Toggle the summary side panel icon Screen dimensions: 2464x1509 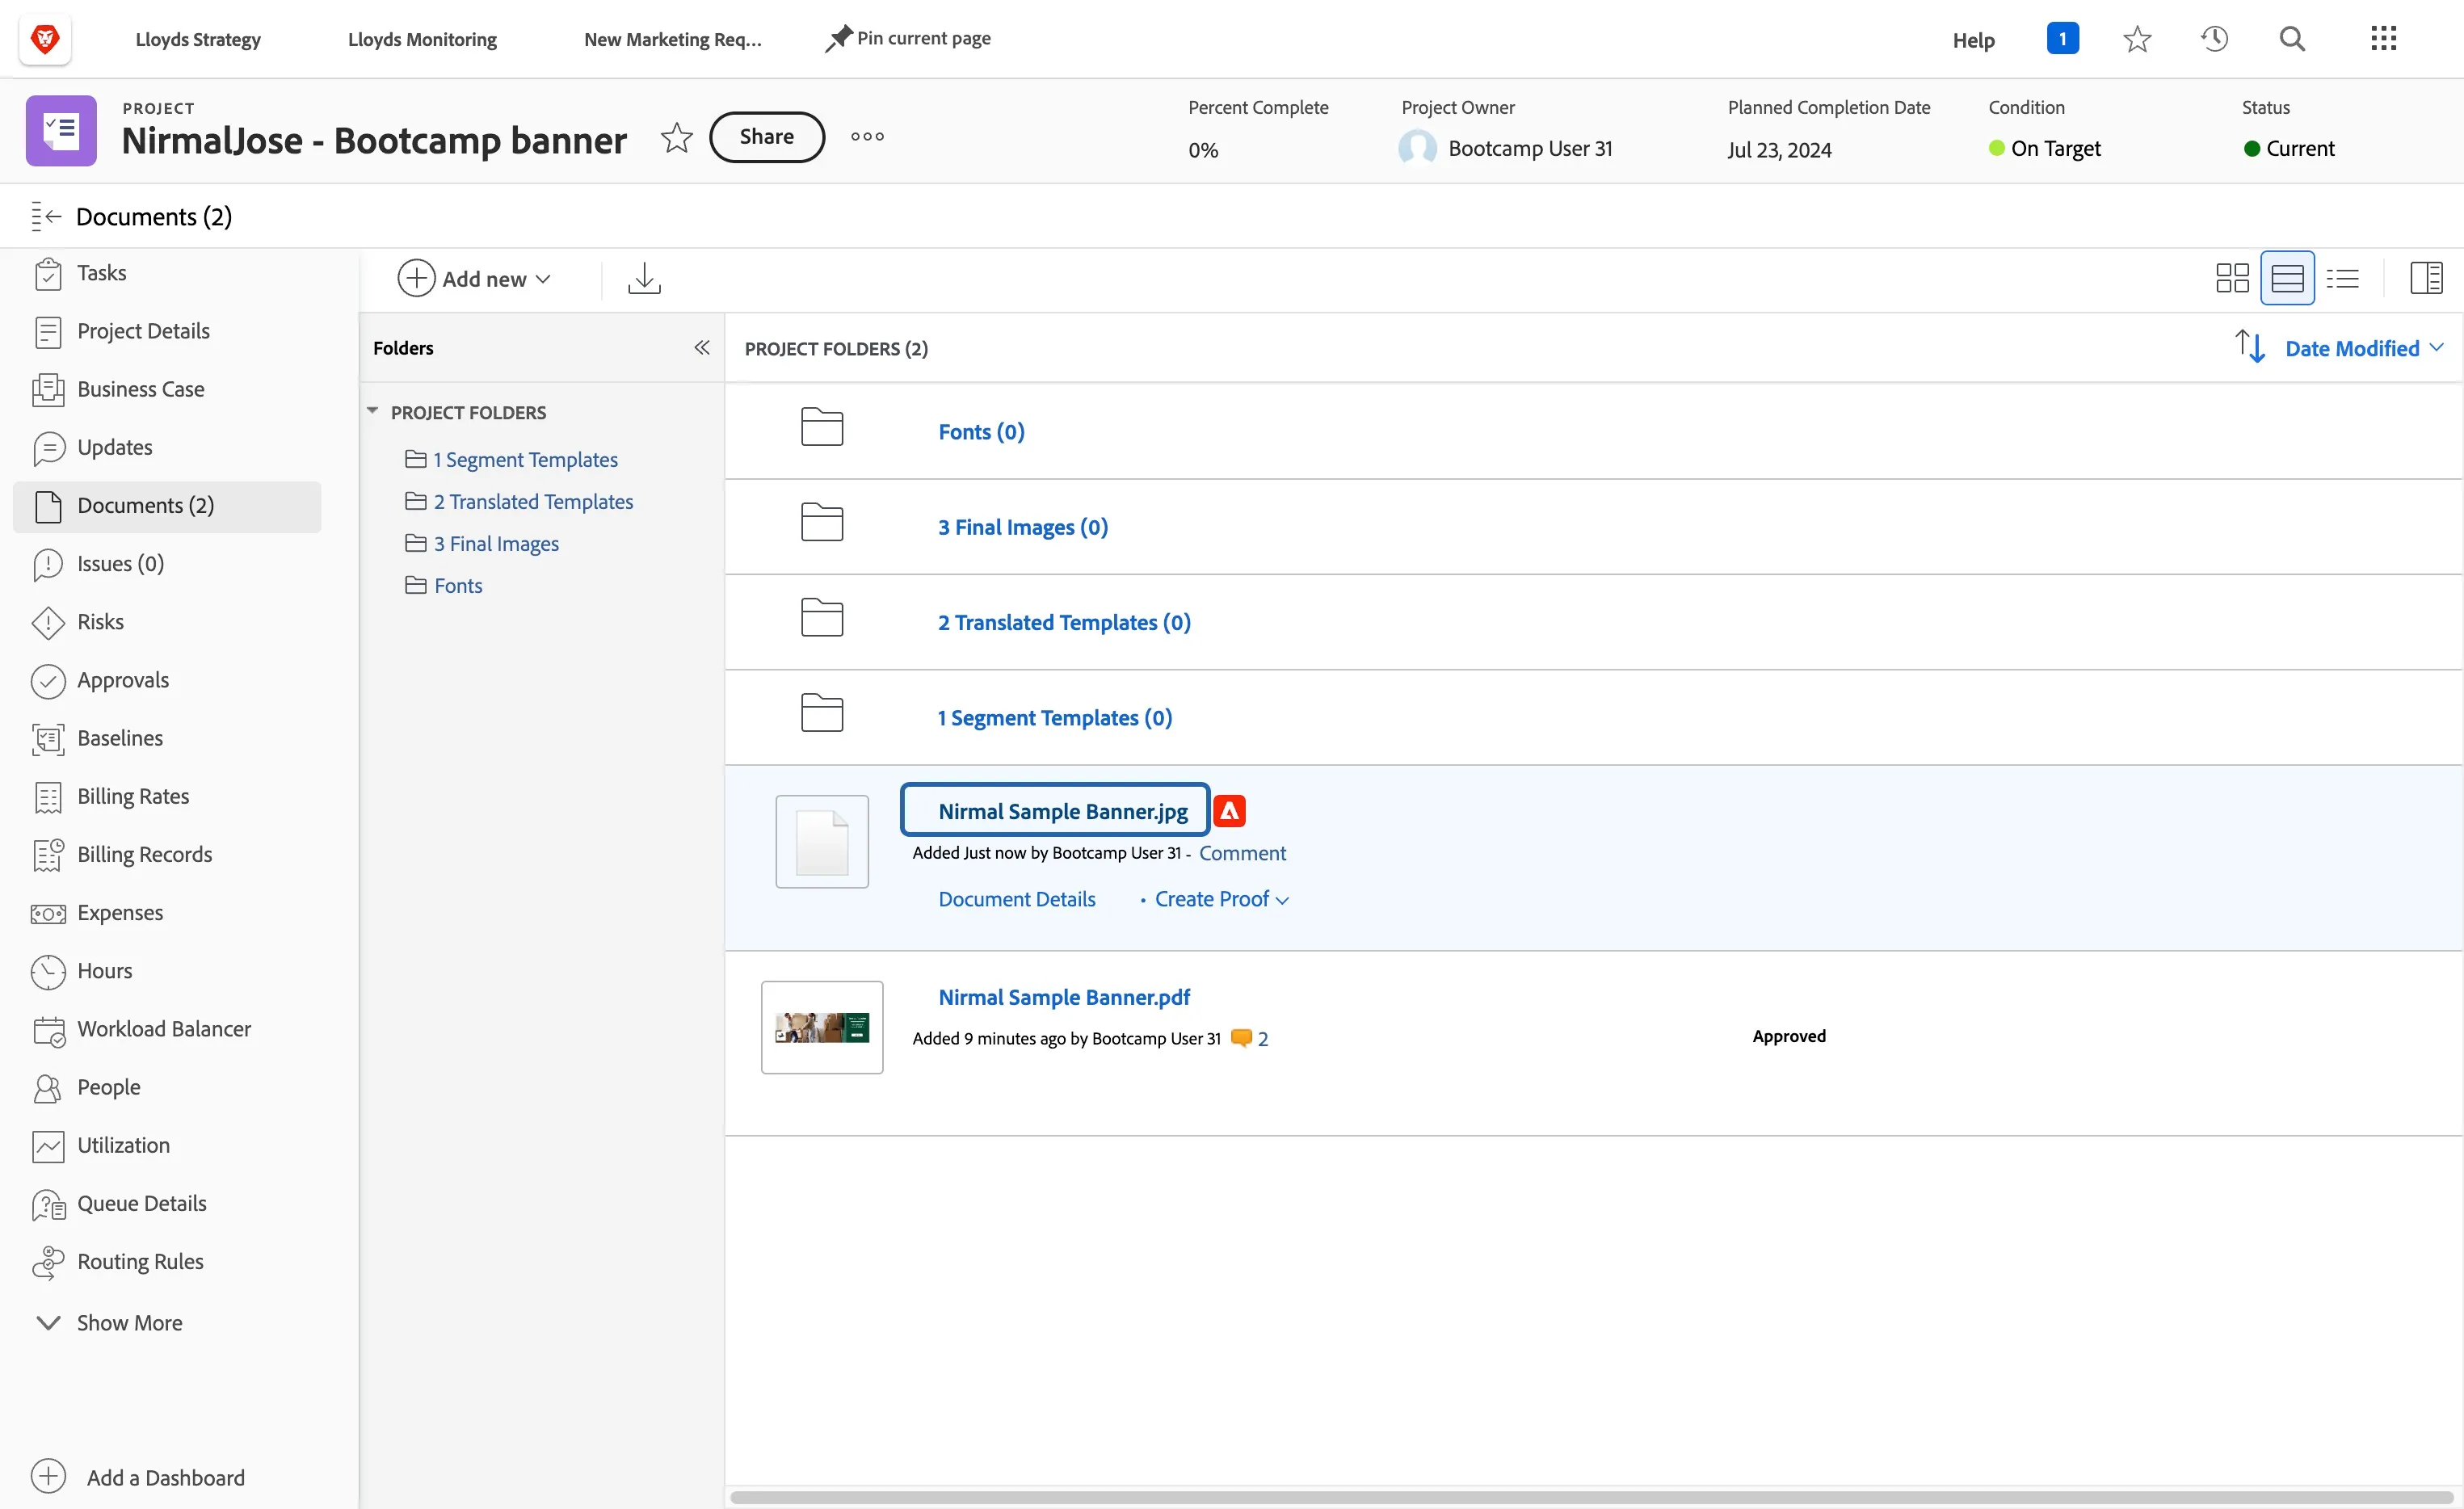pyautogui.click(x=2426, y=278)
